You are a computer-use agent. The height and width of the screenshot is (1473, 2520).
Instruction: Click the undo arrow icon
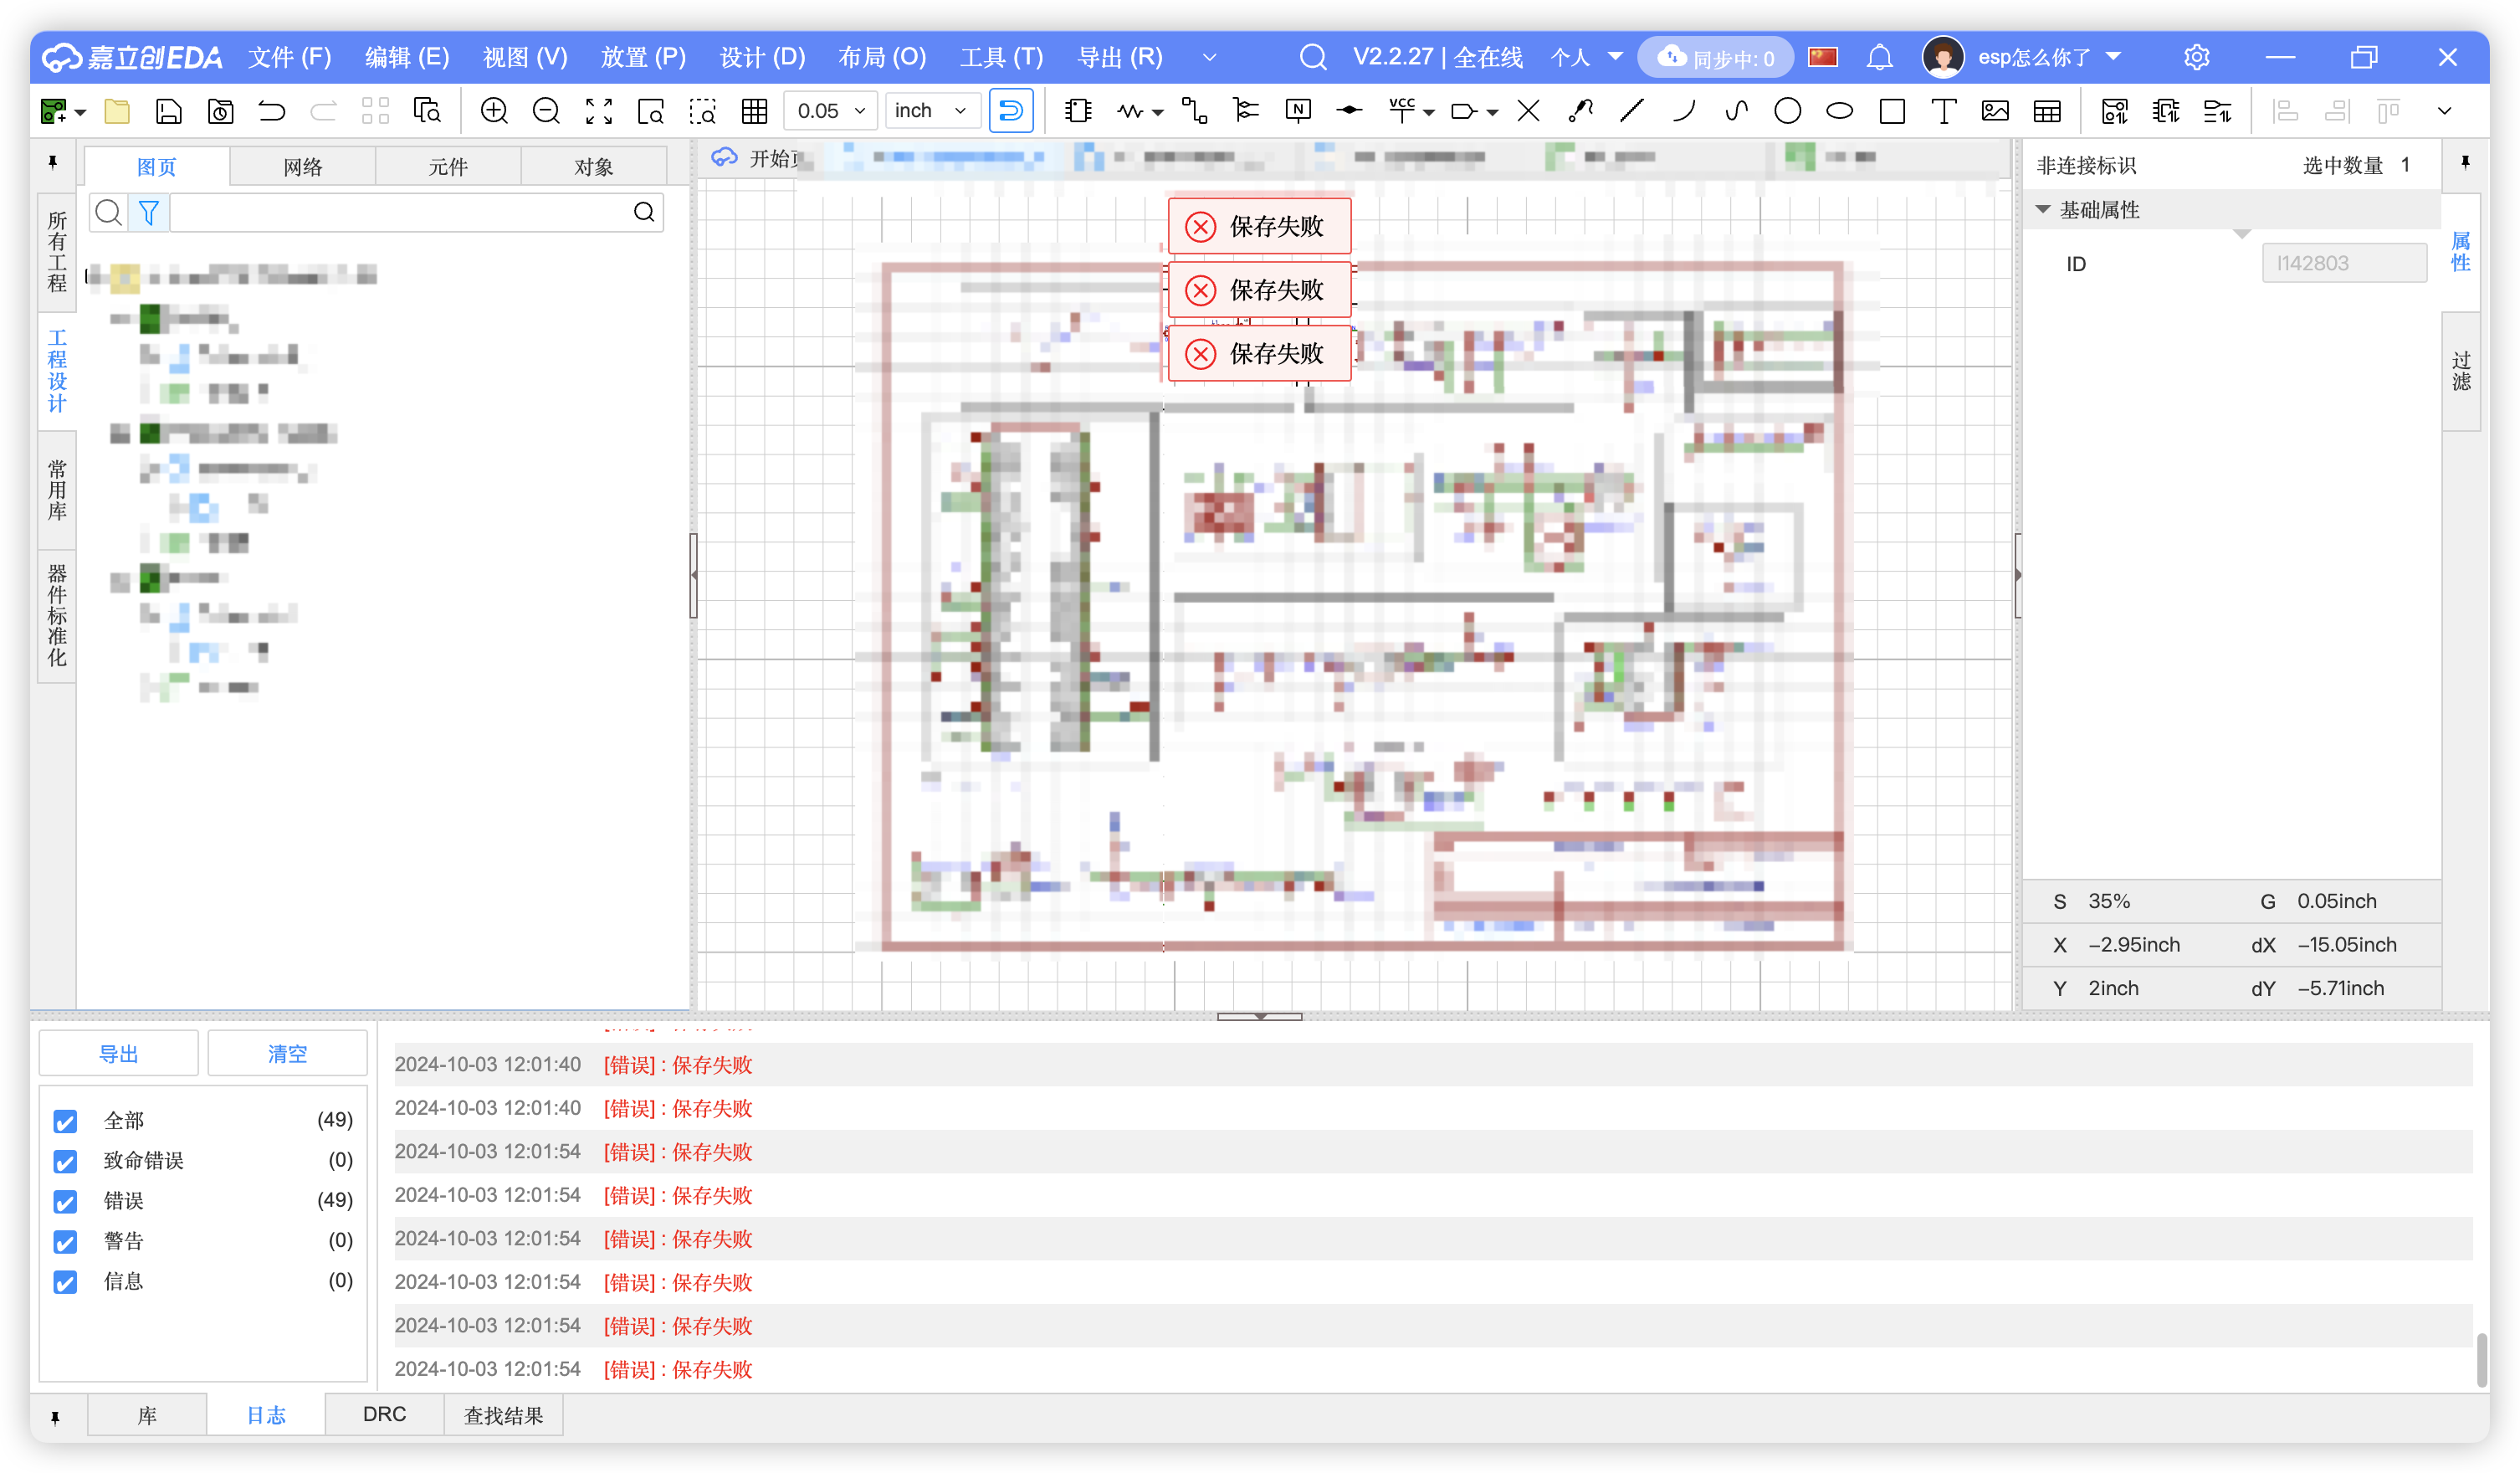pyautogui.click(x=272, y=111)
